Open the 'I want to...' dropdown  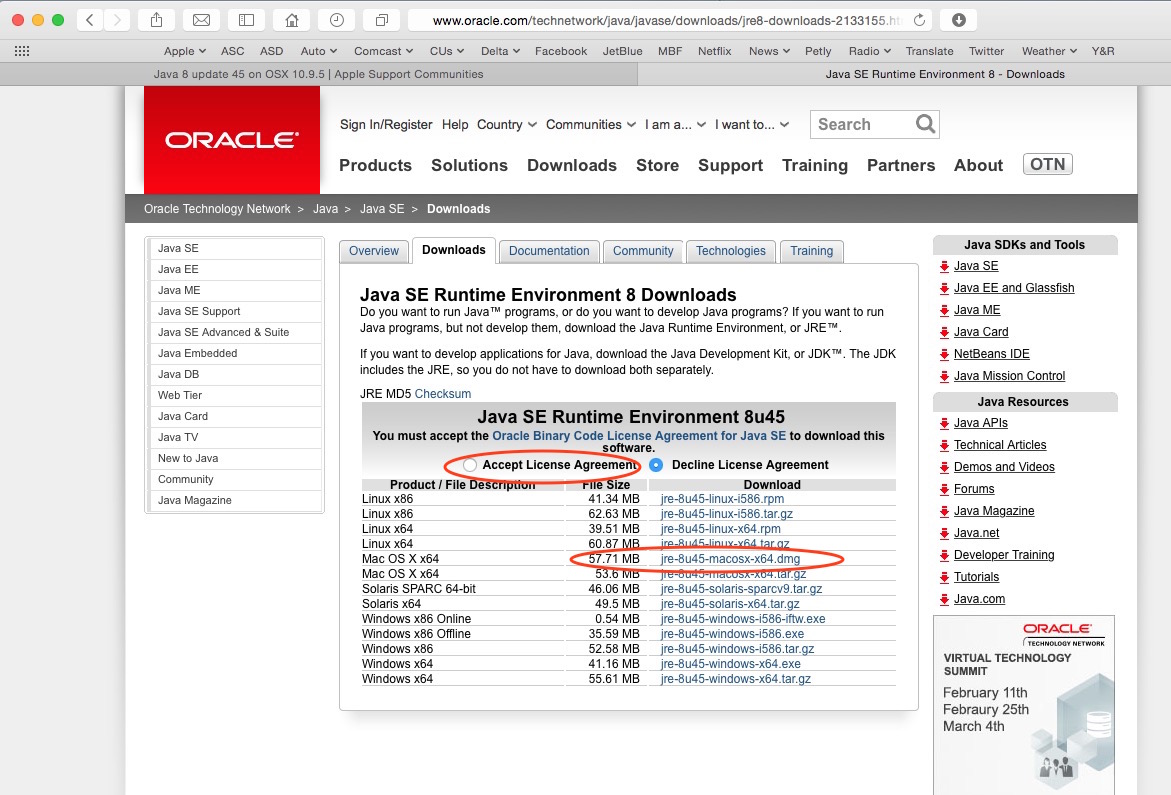tap(752, 125)
